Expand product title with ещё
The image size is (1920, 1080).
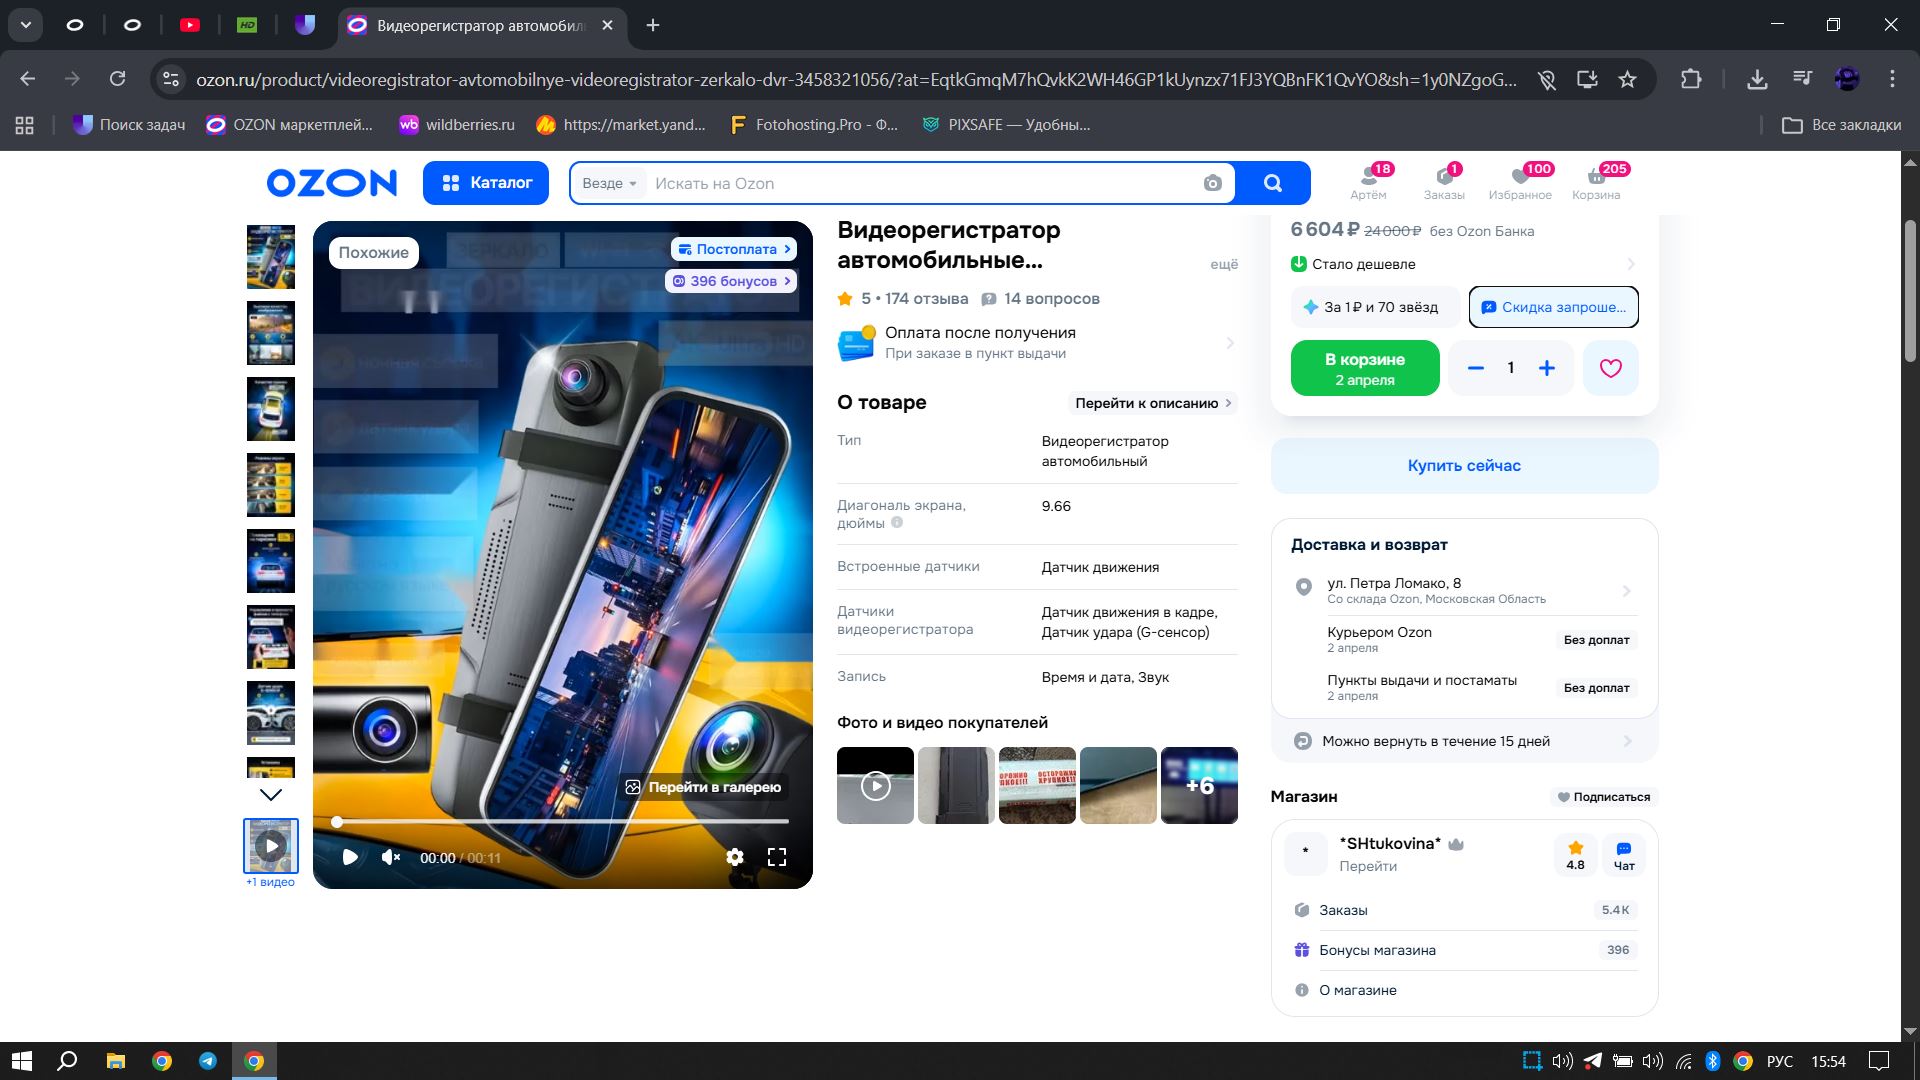(x=1223, y=264)
